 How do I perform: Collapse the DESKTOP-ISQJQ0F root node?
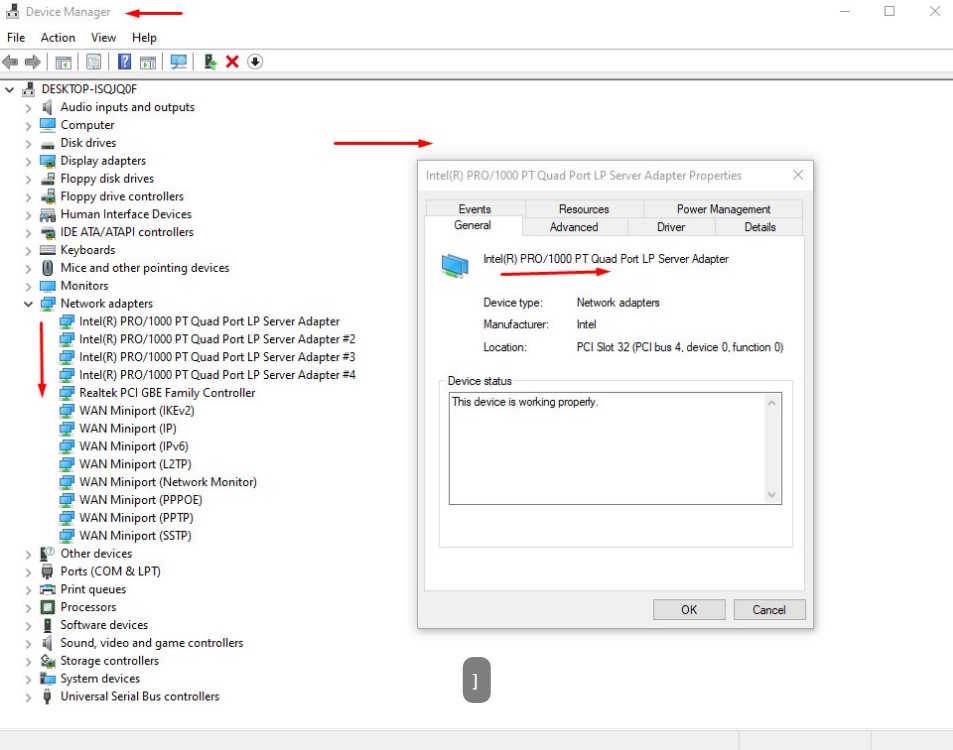point(9,89)
